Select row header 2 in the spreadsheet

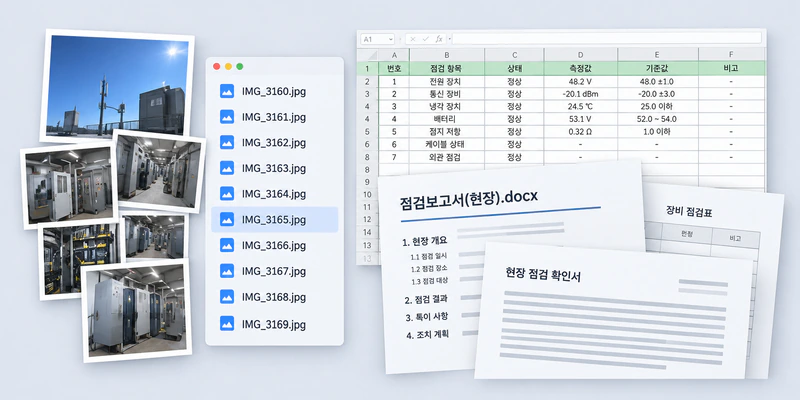tap(368, 81)
